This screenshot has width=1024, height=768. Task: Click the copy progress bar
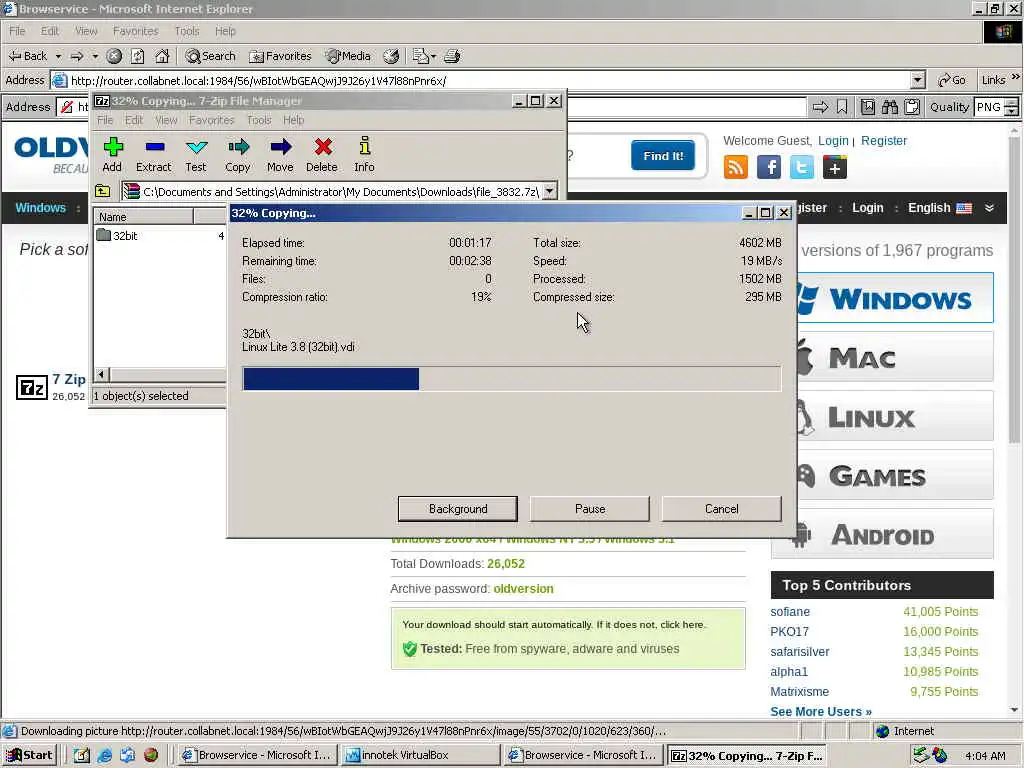(511, 379)
